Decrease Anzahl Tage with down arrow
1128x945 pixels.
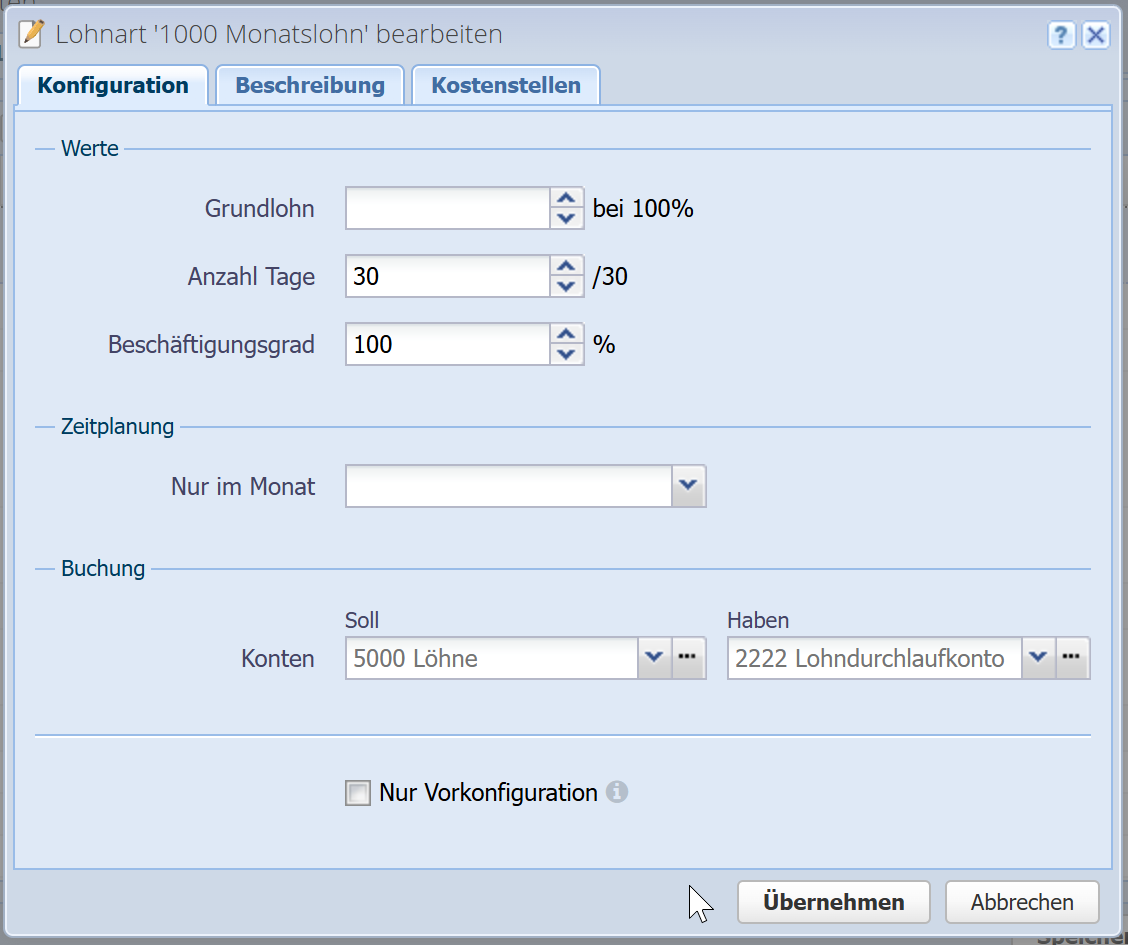tap(567, 286)
